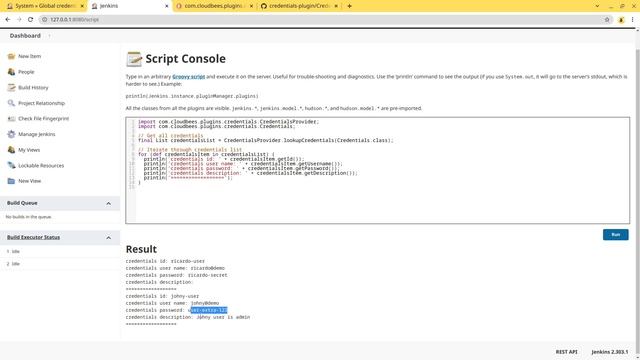This screenshot has width=640, height=360.
Task: Click the Manage Jenkins gear icon
Action: 11,134
